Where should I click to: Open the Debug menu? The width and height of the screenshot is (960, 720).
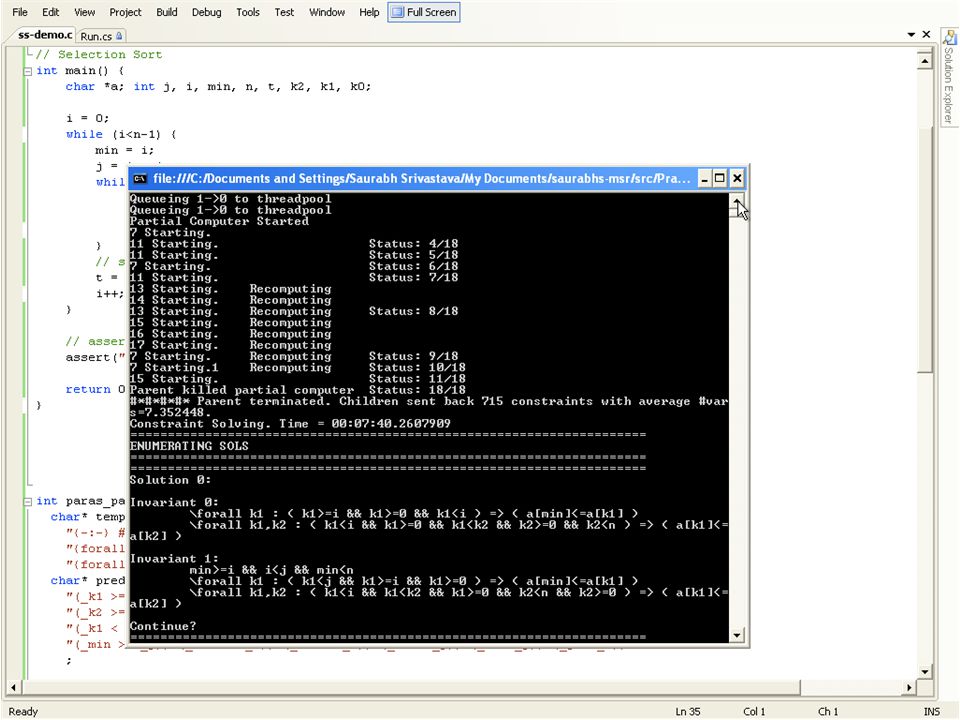click(206, 12)
